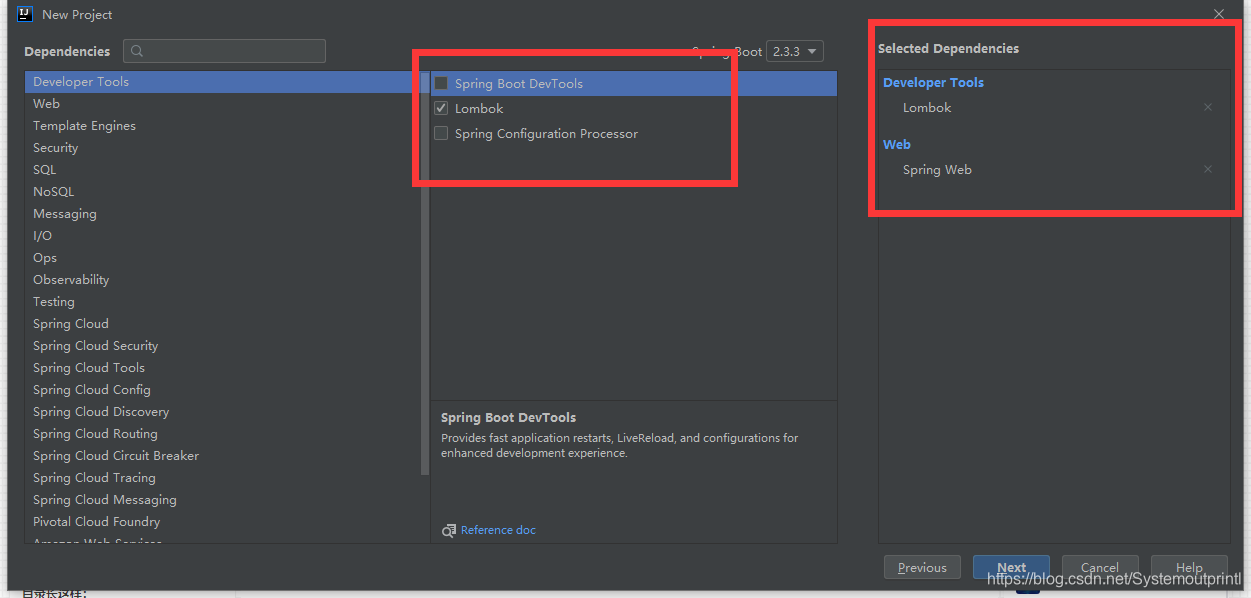This screenshot has height=598, width=1251.
Task: Click the Next button
Action: point(1011,567)
